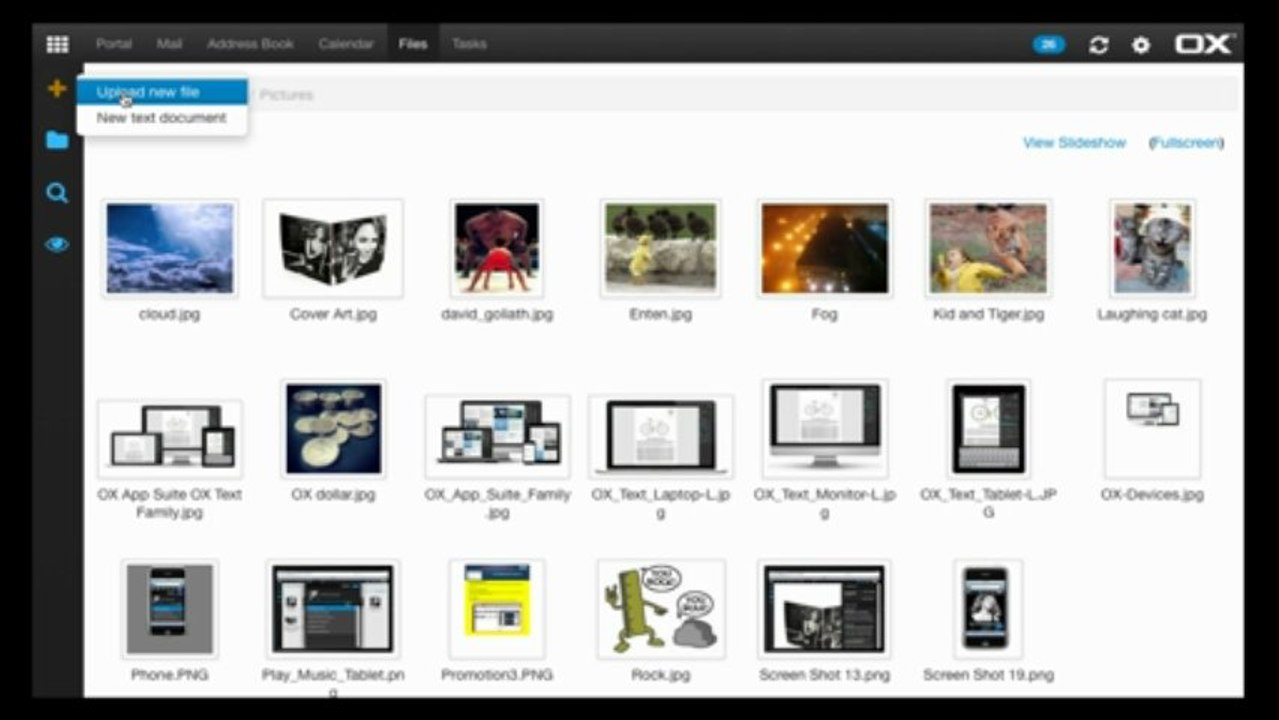Image resolution: width=1279 pixels, height=720 pixels.
Task: Switch to the Portal tab
Action: coord(114,44)
